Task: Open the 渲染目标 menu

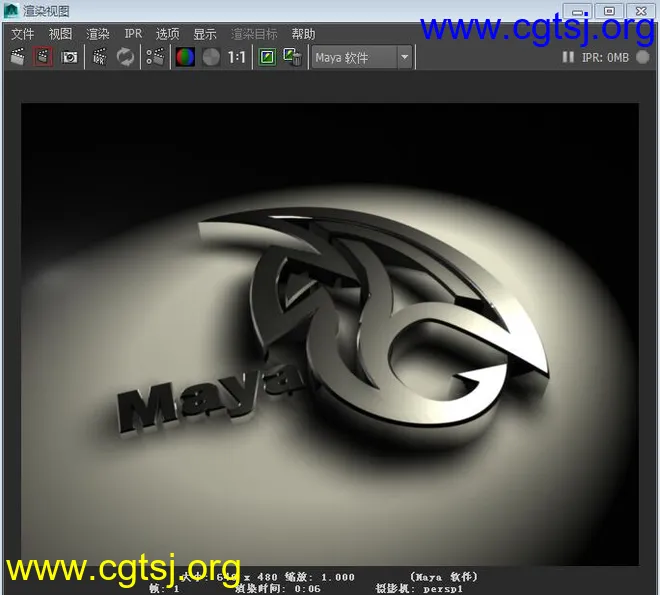Action: tap(254, 34)
